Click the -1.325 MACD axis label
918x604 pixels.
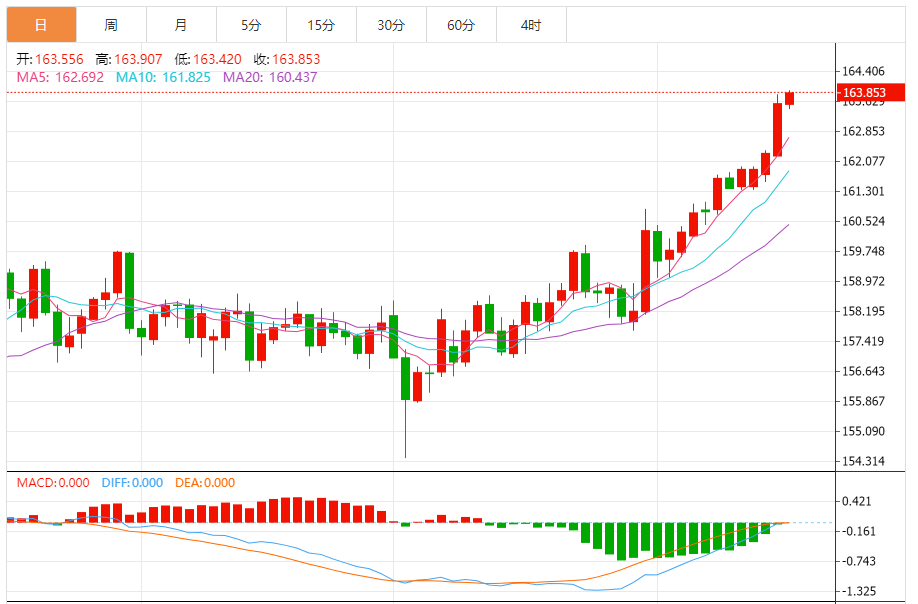click(x=859, y=591)
